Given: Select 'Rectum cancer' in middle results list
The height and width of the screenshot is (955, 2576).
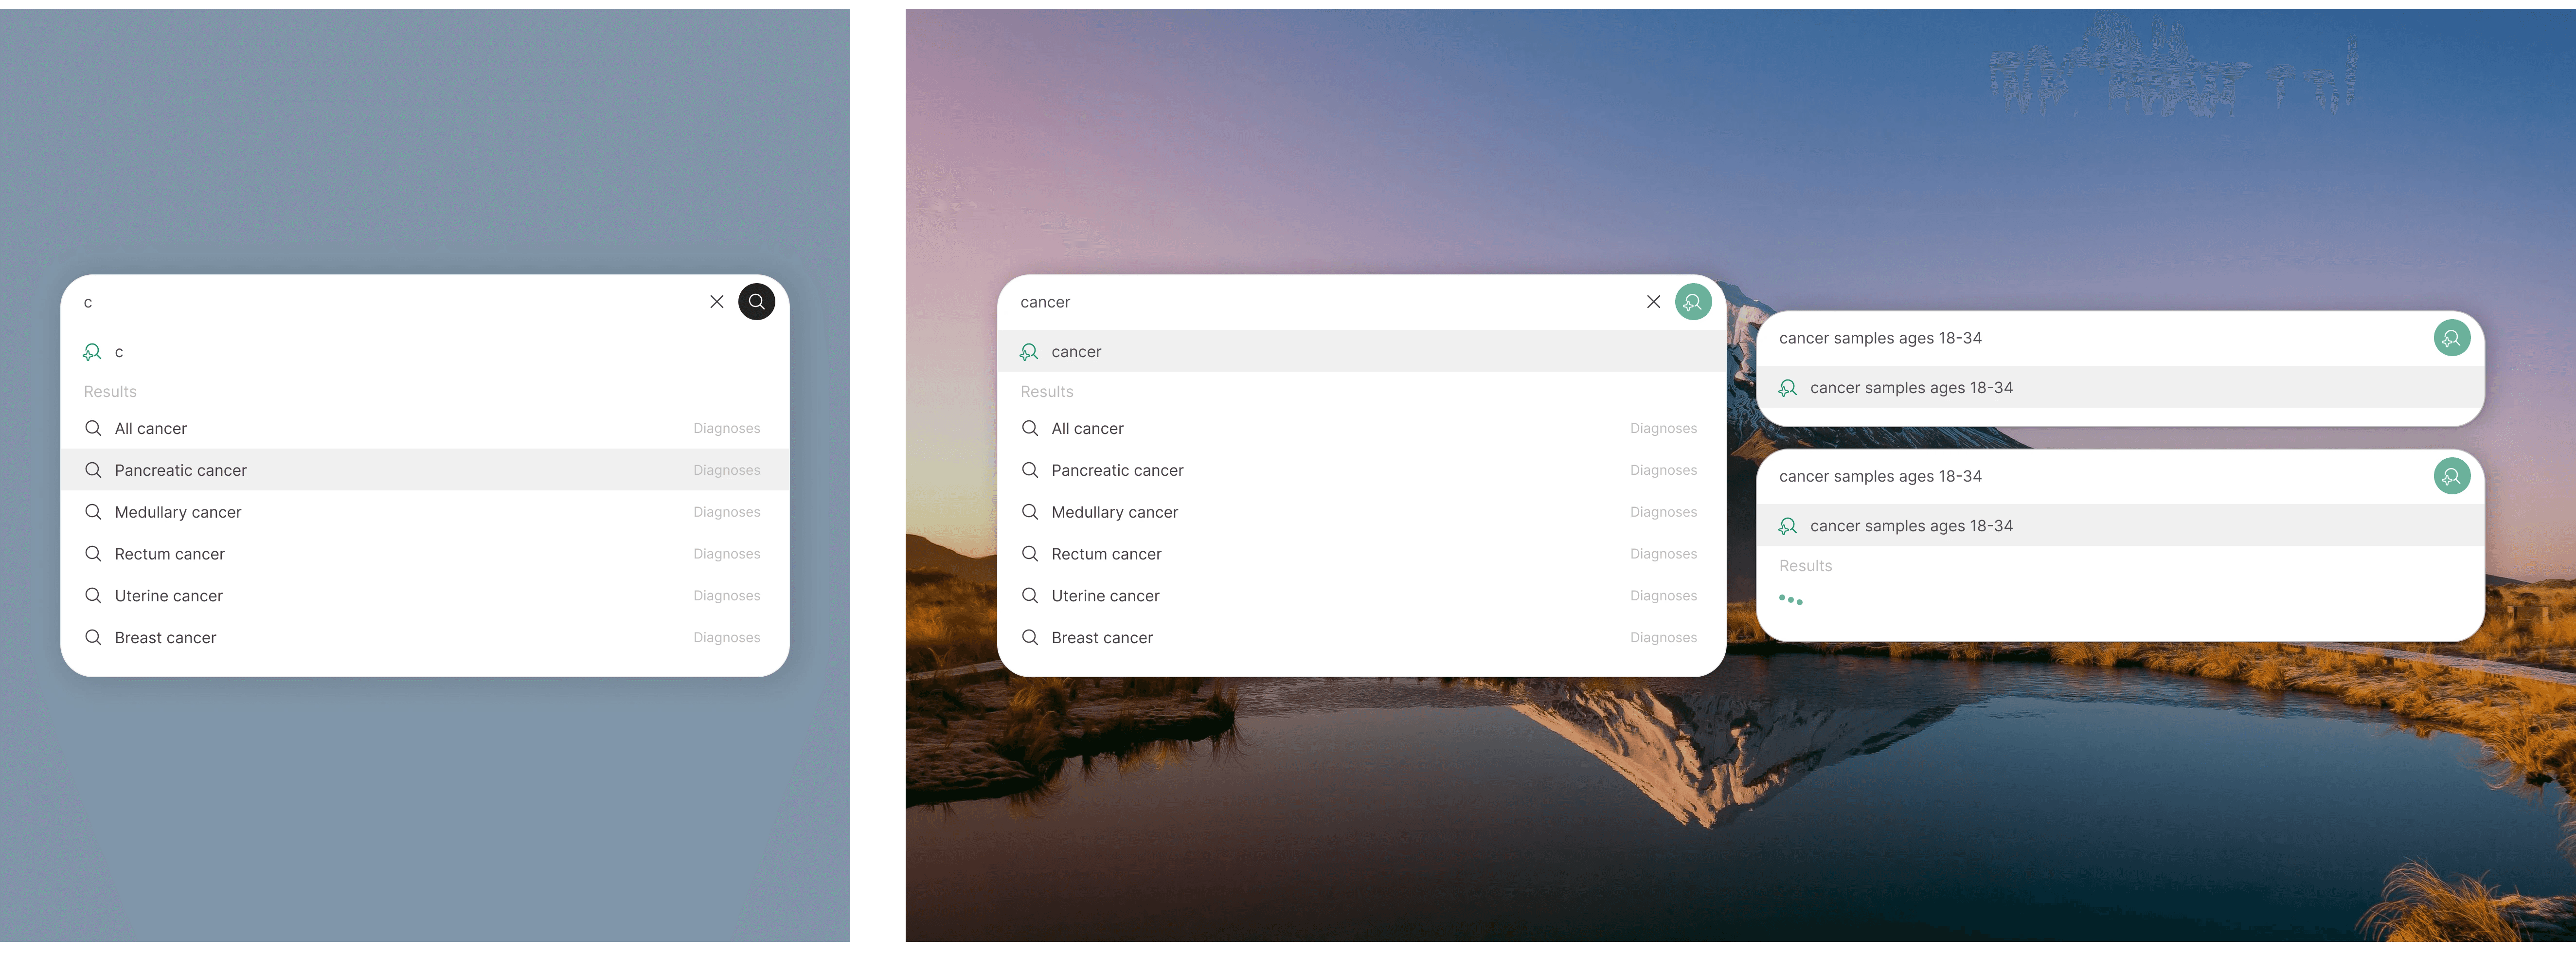Looking at the screenshot, I should pos(1106,554).
